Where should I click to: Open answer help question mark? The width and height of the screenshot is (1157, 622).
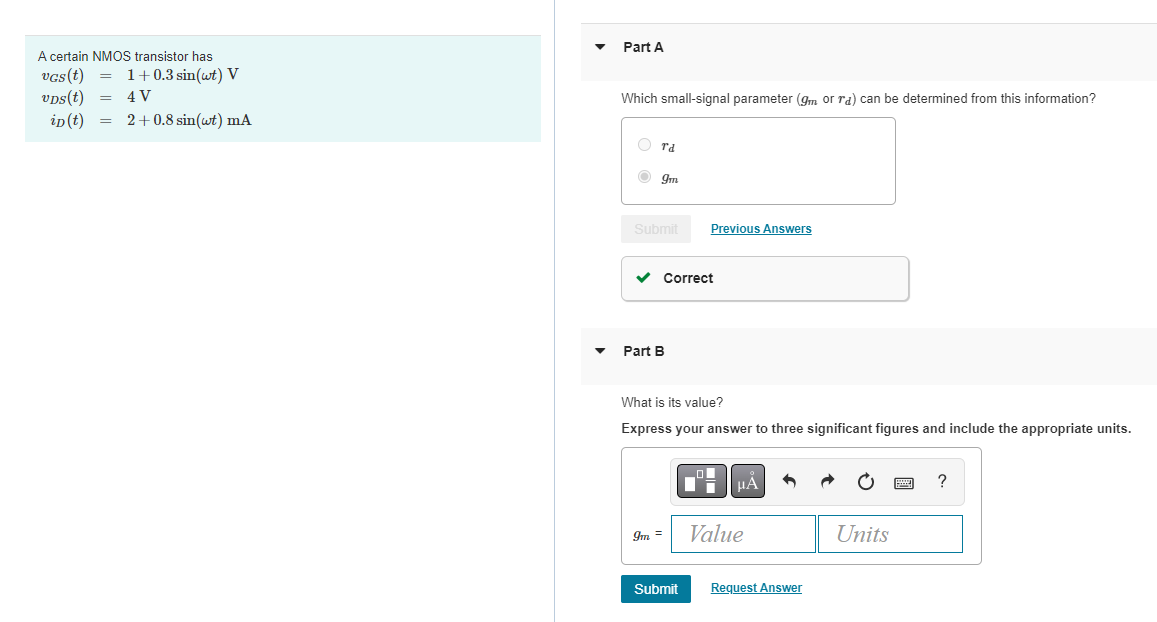[942, 481]
